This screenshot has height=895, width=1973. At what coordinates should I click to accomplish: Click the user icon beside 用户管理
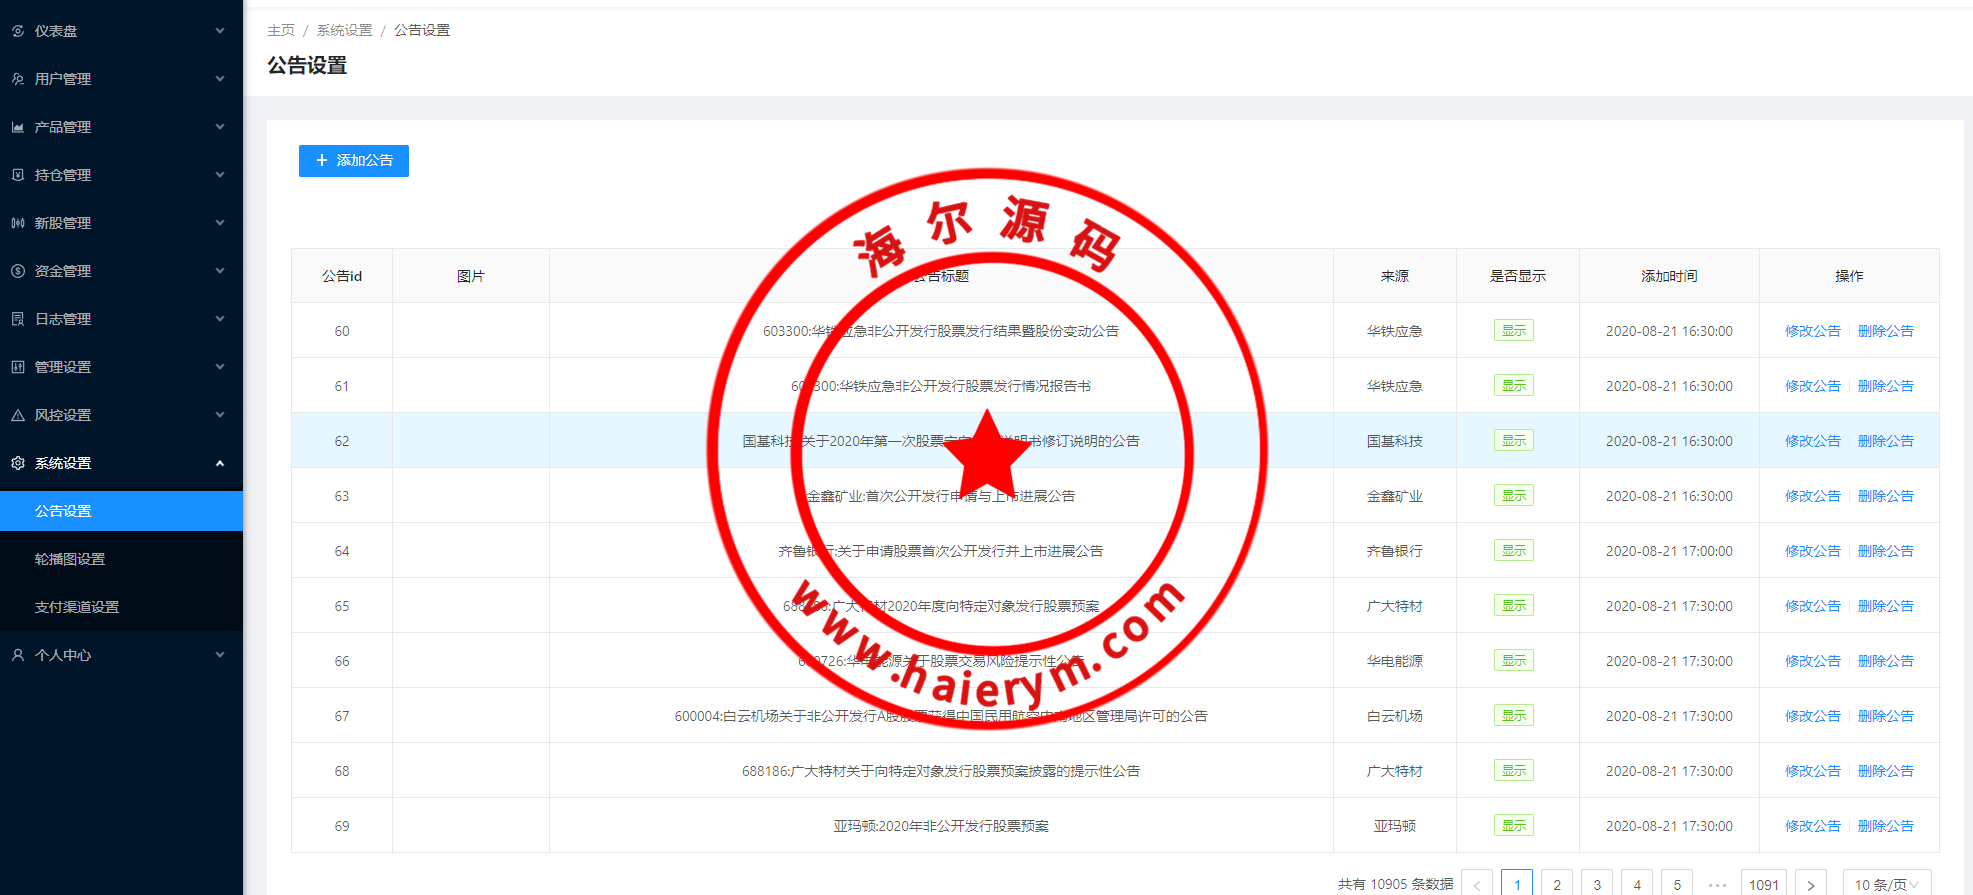coord(18,79)
